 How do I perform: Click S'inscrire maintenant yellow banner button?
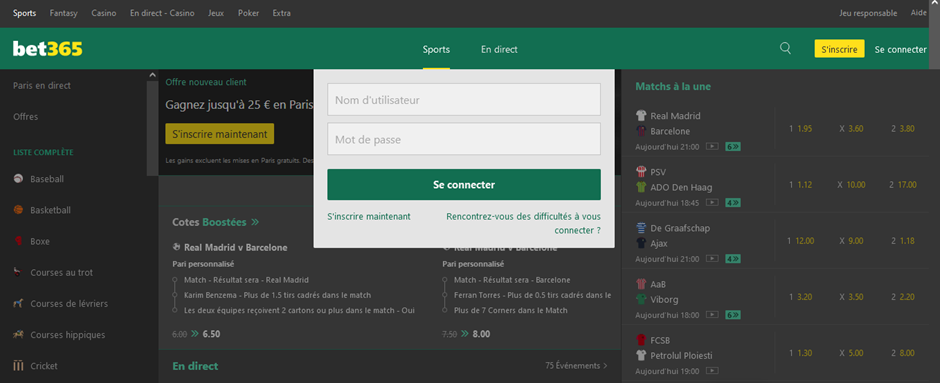(219, 134)
